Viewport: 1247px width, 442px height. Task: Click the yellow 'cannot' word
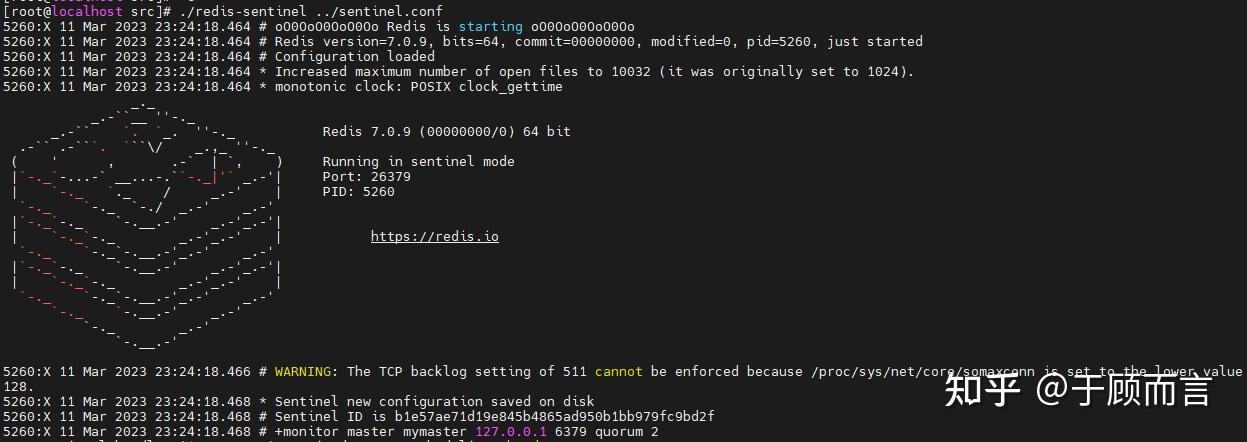click(618, 372)
